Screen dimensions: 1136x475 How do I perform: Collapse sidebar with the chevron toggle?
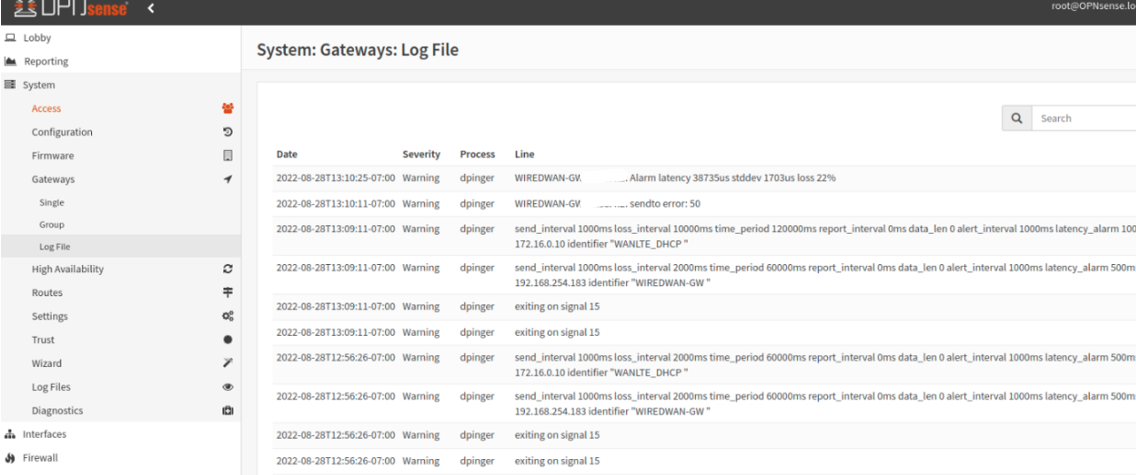pyautogui.click(x=151, y=9)
